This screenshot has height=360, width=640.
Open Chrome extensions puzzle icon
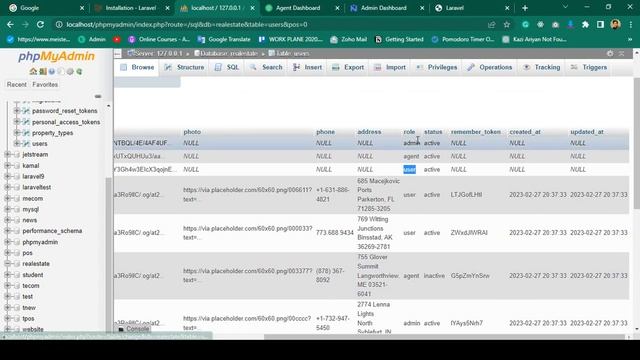click(585, 24)
